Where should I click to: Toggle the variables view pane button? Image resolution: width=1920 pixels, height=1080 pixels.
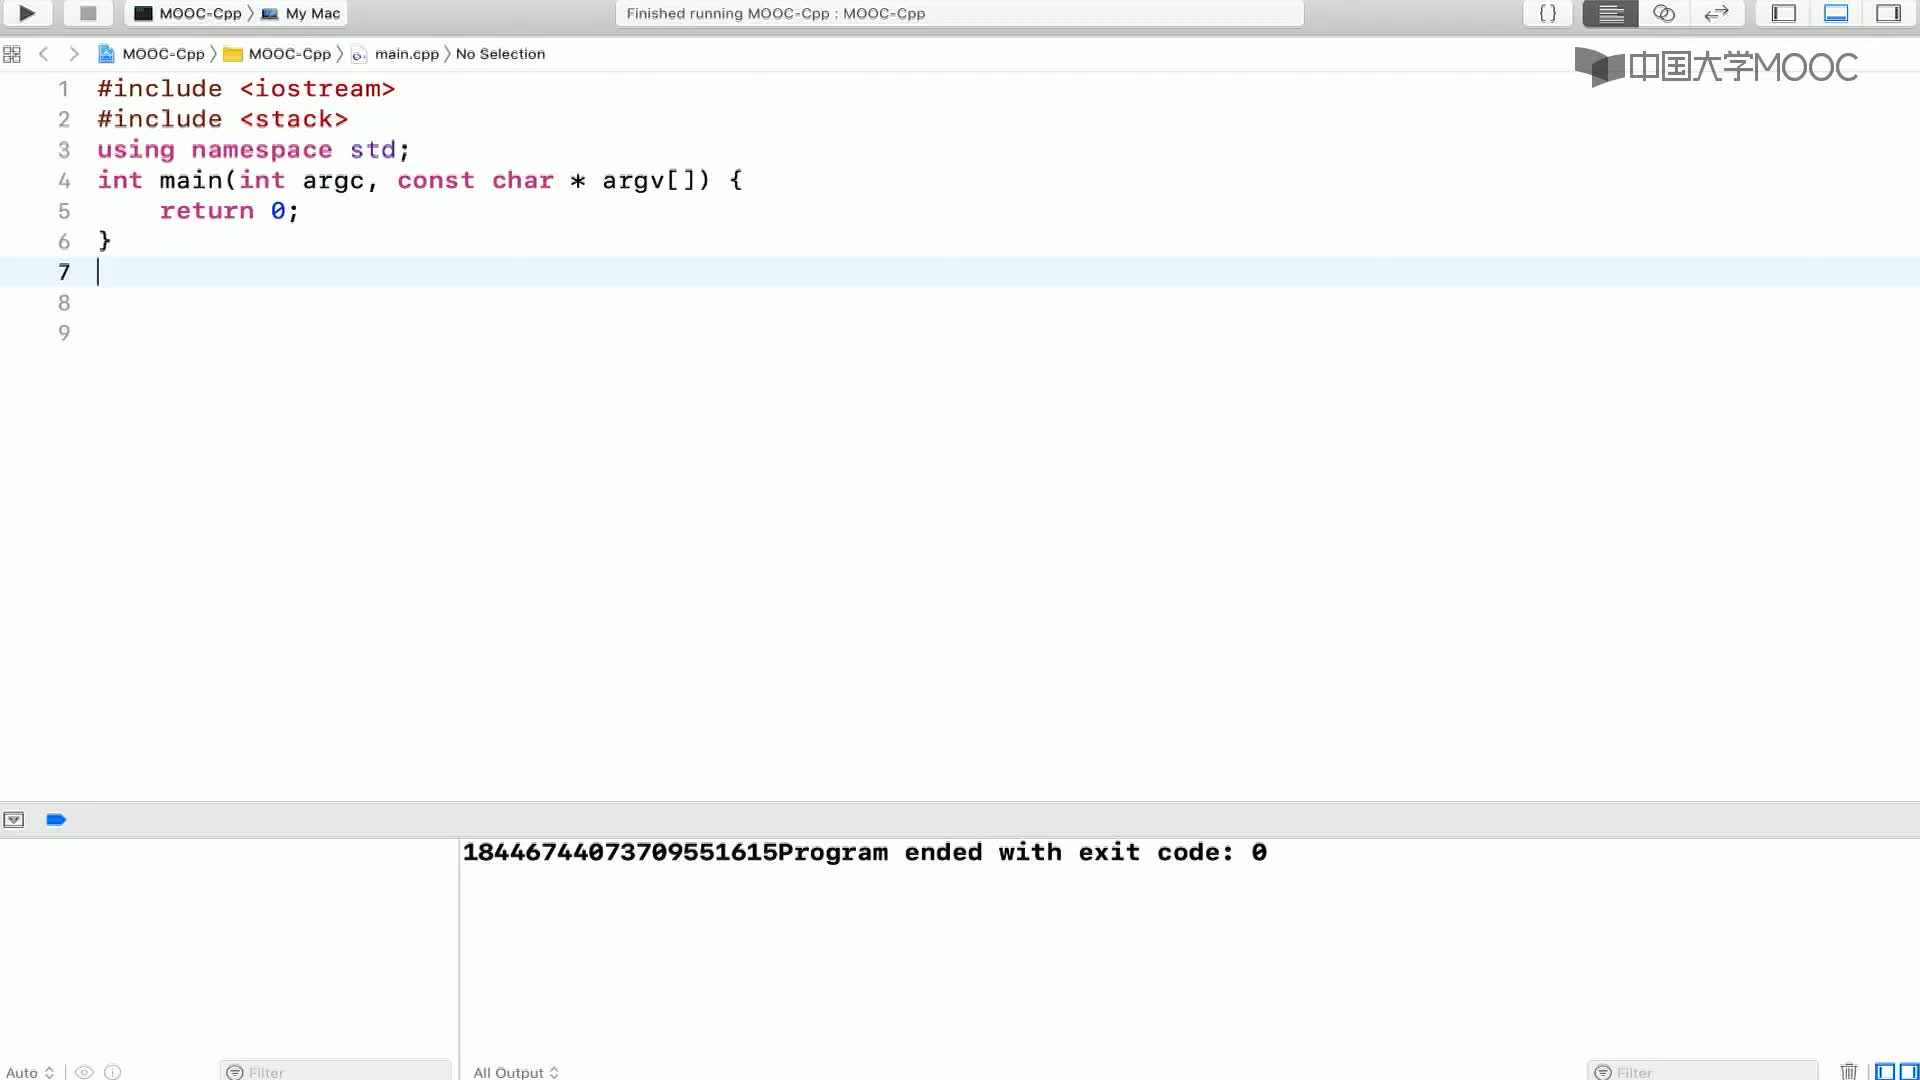[x=1885, y=1072]
